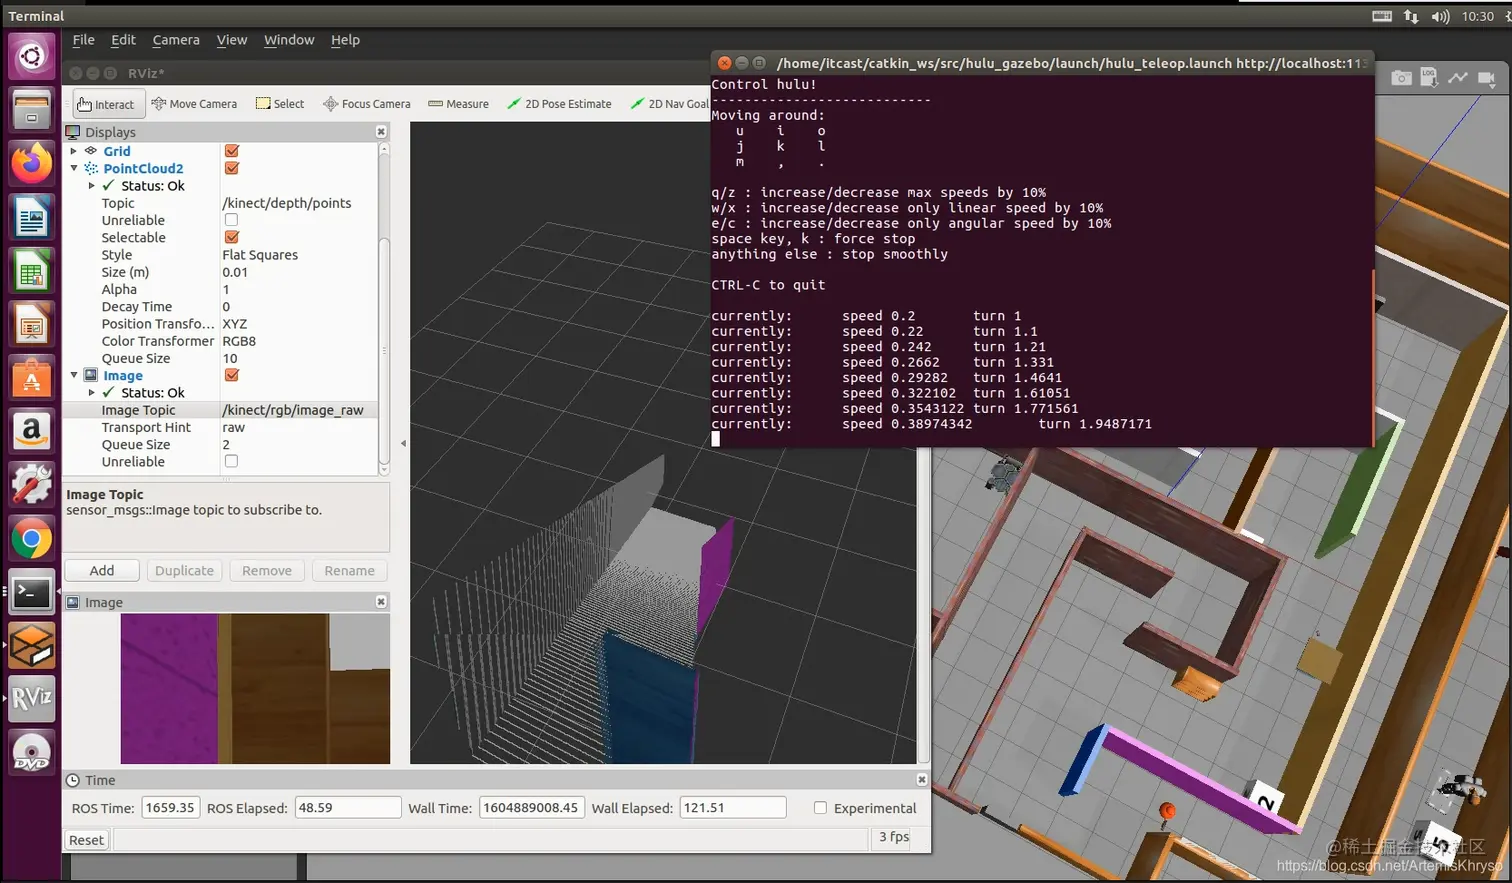Launch Firefox from the dock

tap(31, 163)
